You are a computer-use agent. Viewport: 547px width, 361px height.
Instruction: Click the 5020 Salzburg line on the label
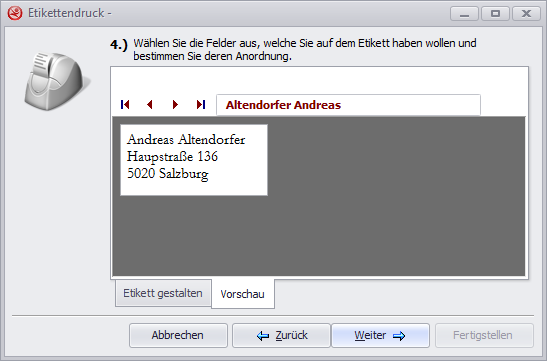coord(168,174)
